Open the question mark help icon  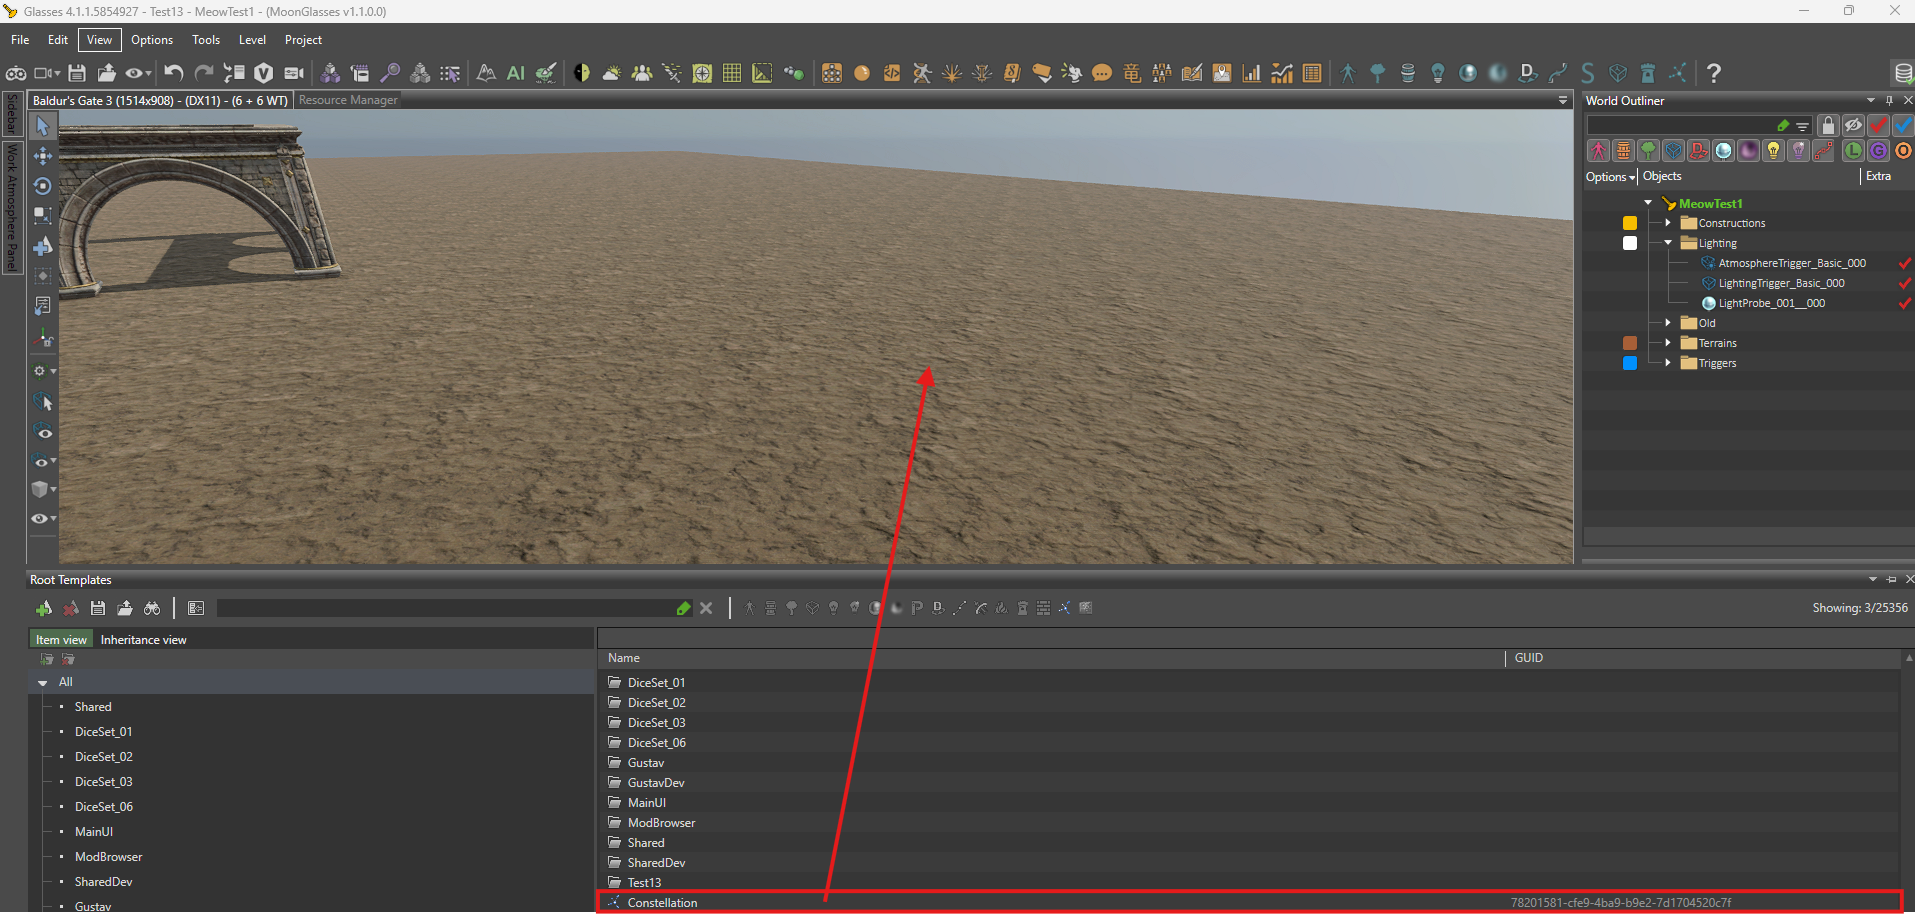click(x=1714, y=73)
